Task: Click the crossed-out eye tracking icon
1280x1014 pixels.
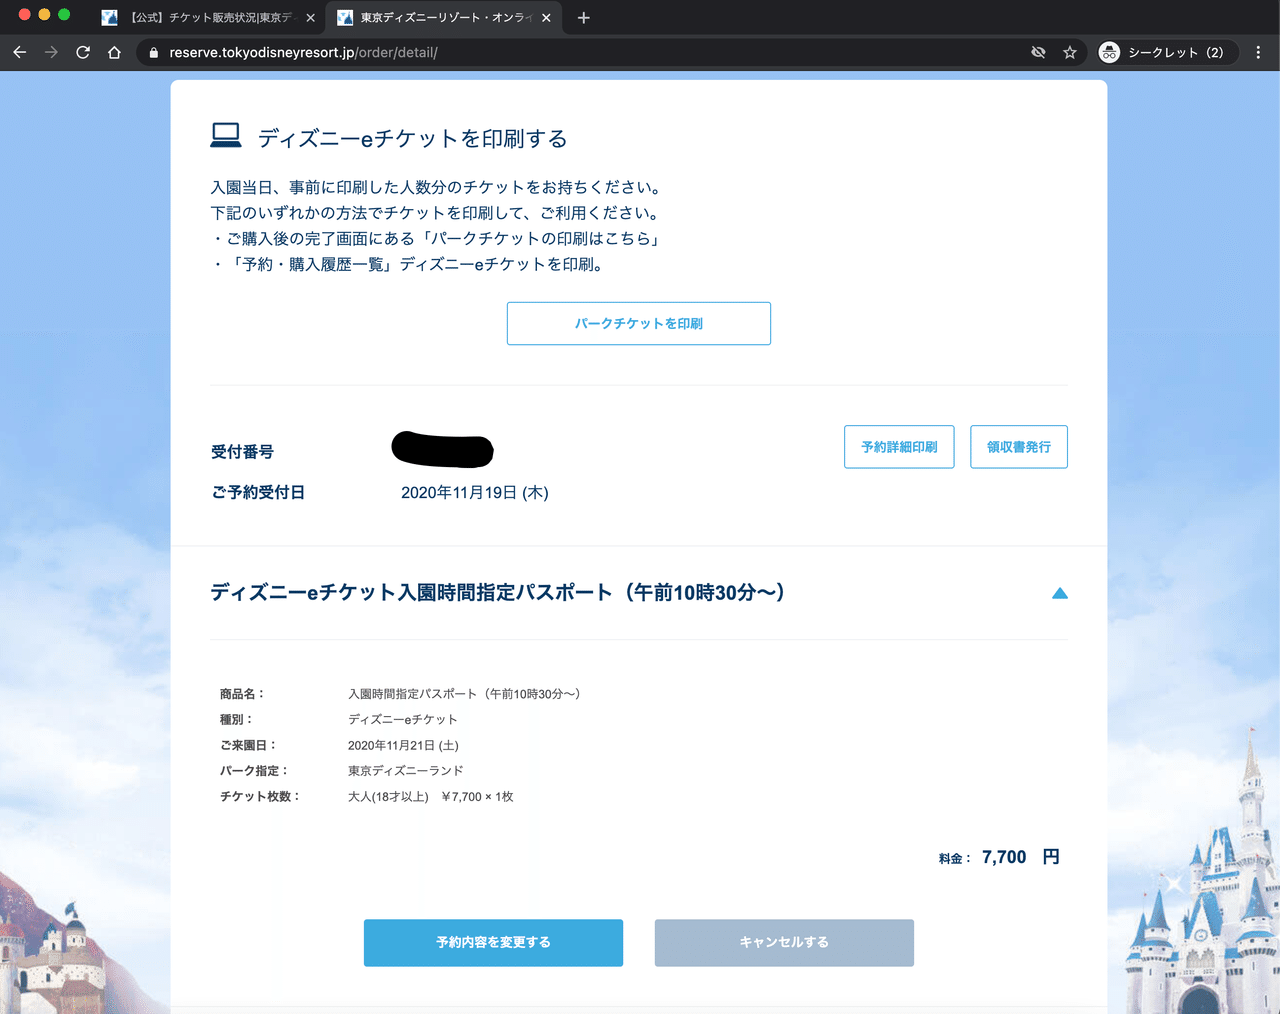Action: (x=1038, y=52)
